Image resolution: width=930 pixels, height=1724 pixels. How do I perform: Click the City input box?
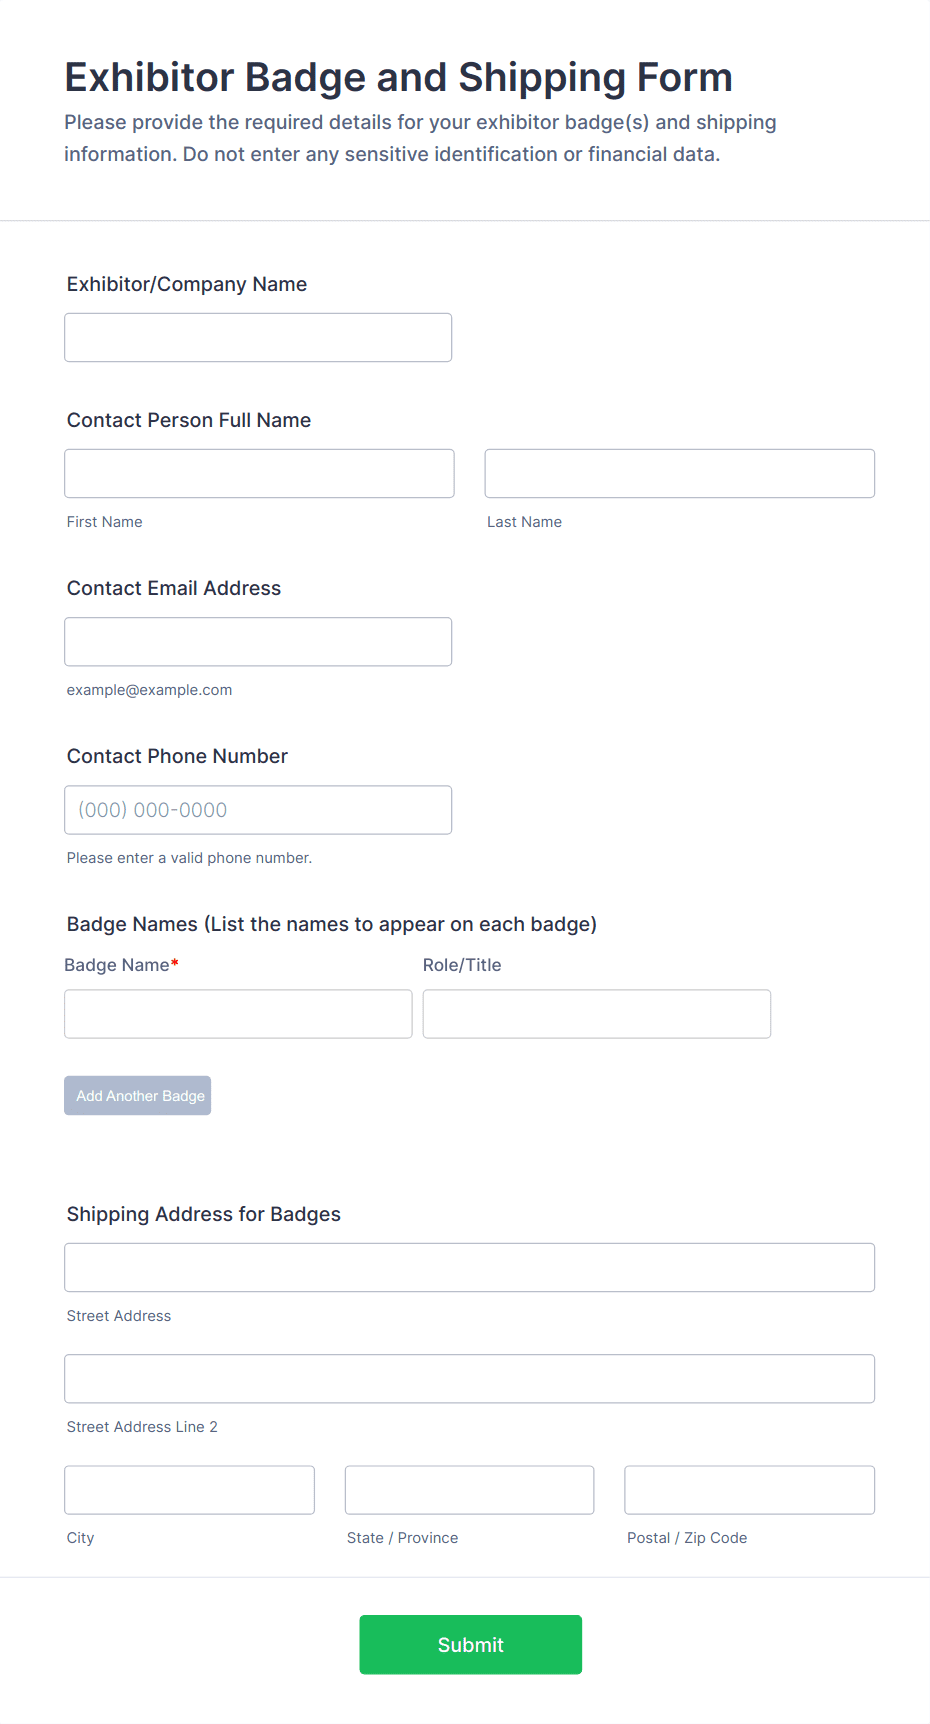189,1490
